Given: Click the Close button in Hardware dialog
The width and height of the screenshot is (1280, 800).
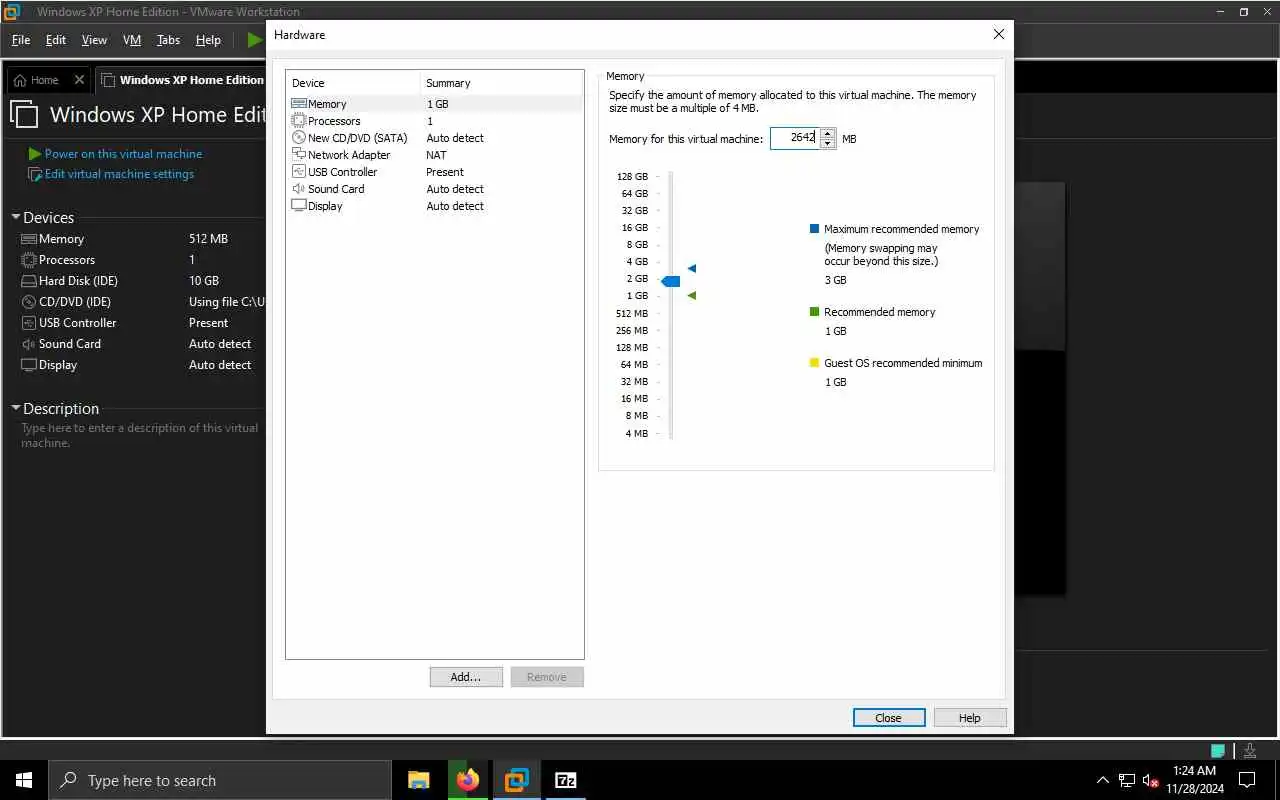Looking at the screenshot, I should [x=888, y=718].
